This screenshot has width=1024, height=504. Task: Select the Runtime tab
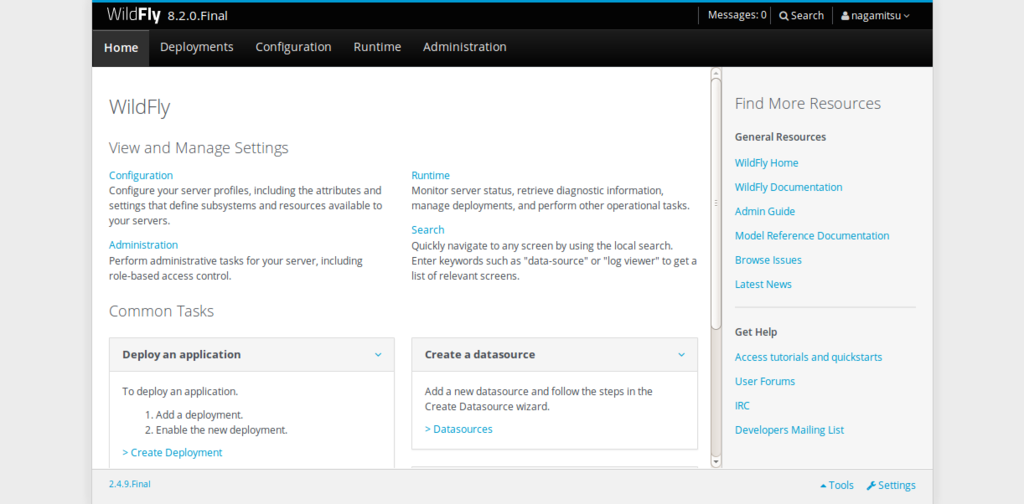pos(377,47)
